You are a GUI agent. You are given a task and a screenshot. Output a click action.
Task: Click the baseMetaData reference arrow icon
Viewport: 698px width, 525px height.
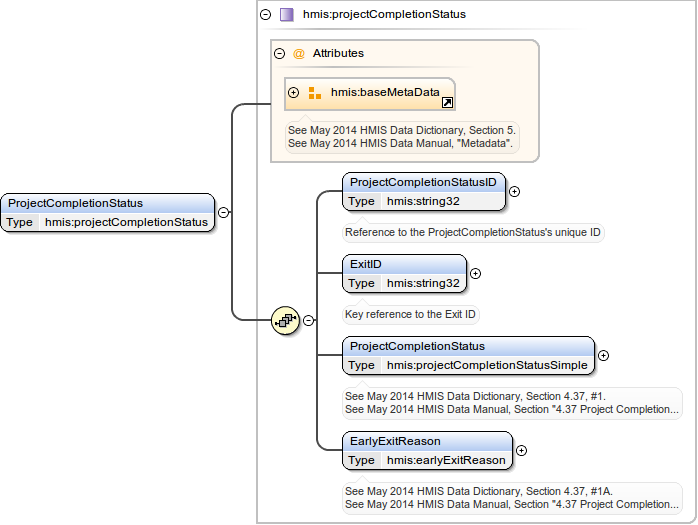[x=447, y=102]
